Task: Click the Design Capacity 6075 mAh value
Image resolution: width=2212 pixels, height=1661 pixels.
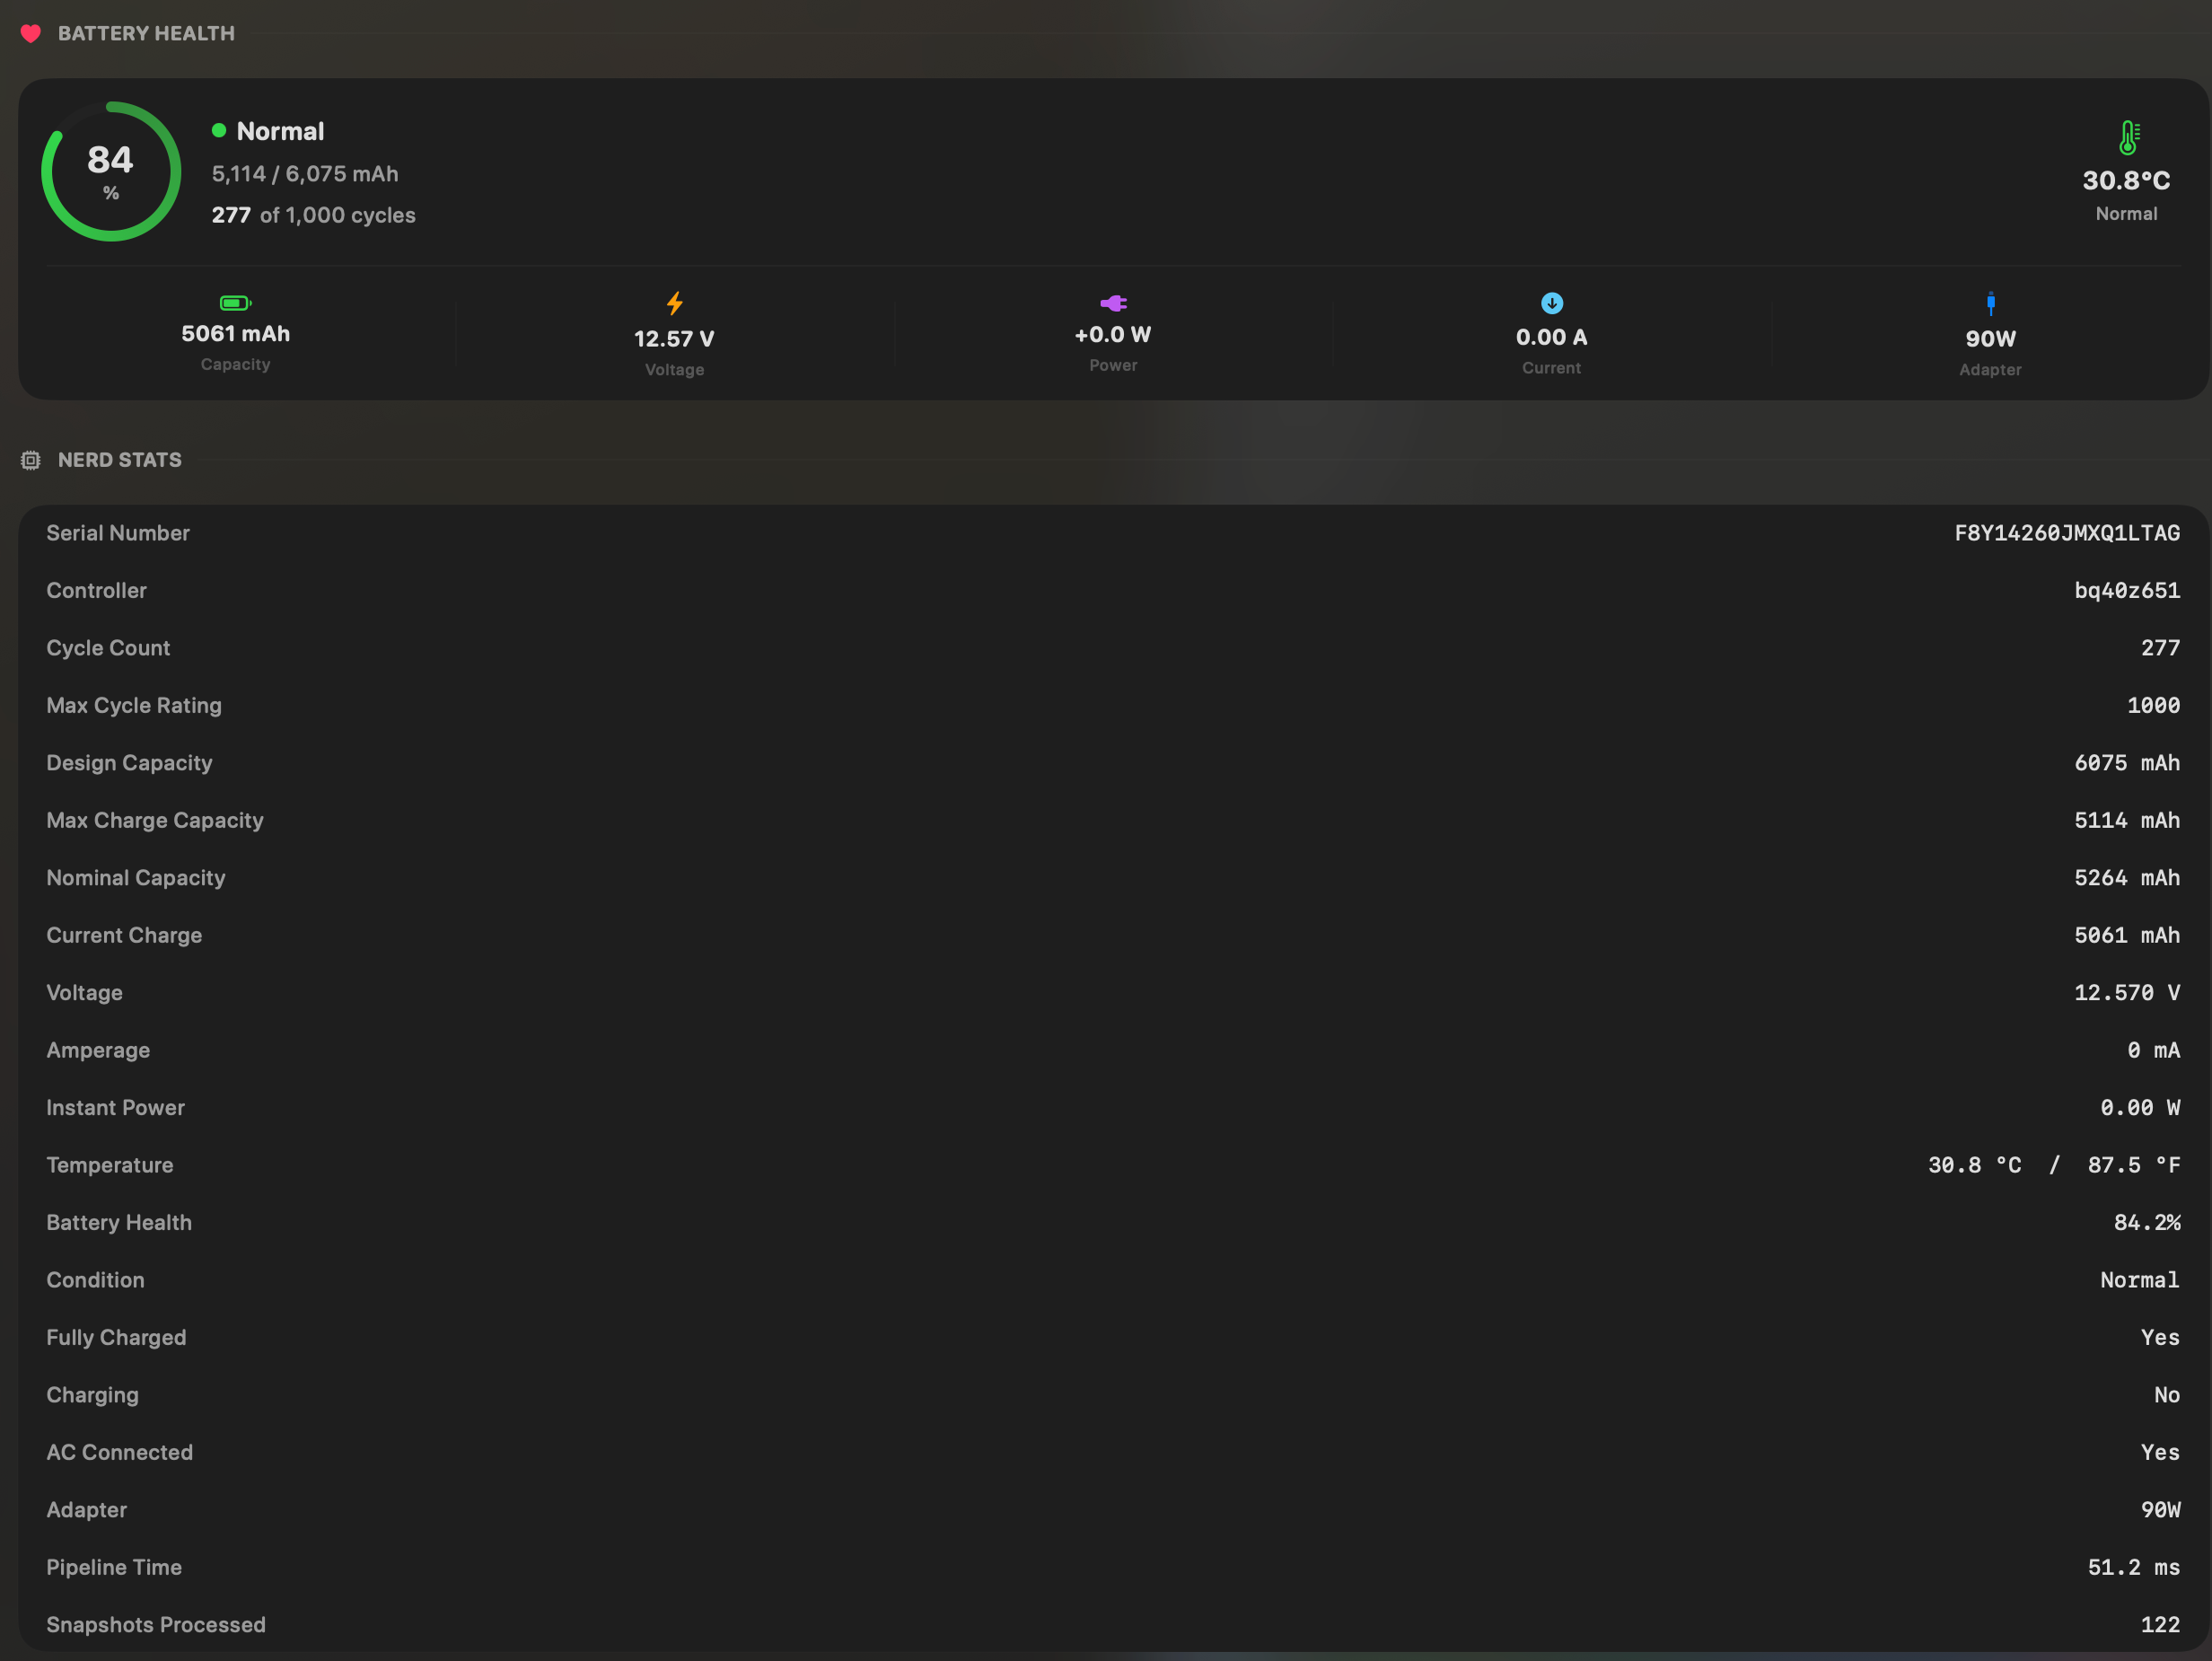Action: (2126, 763)
